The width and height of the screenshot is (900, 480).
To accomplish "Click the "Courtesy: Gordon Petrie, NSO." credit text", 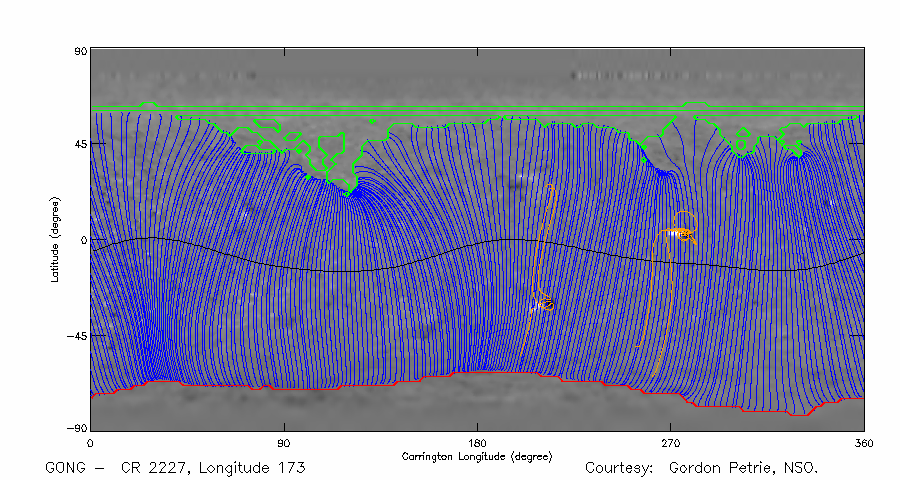I will 701,468.
